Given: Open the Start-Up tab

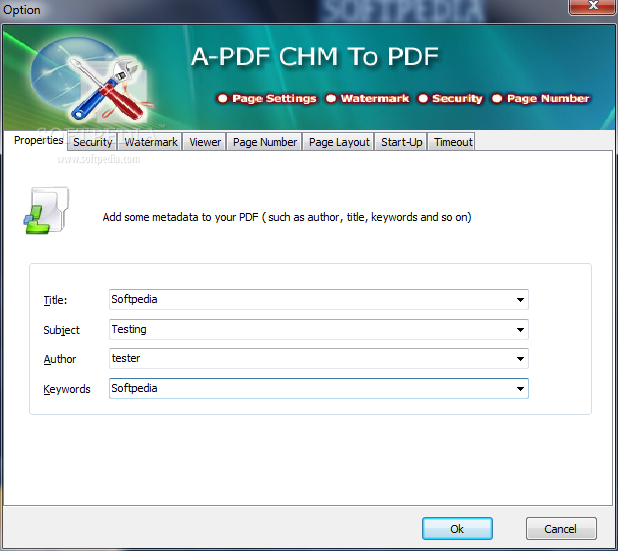Looking at the screenshot, I should [x=401, y=142].
